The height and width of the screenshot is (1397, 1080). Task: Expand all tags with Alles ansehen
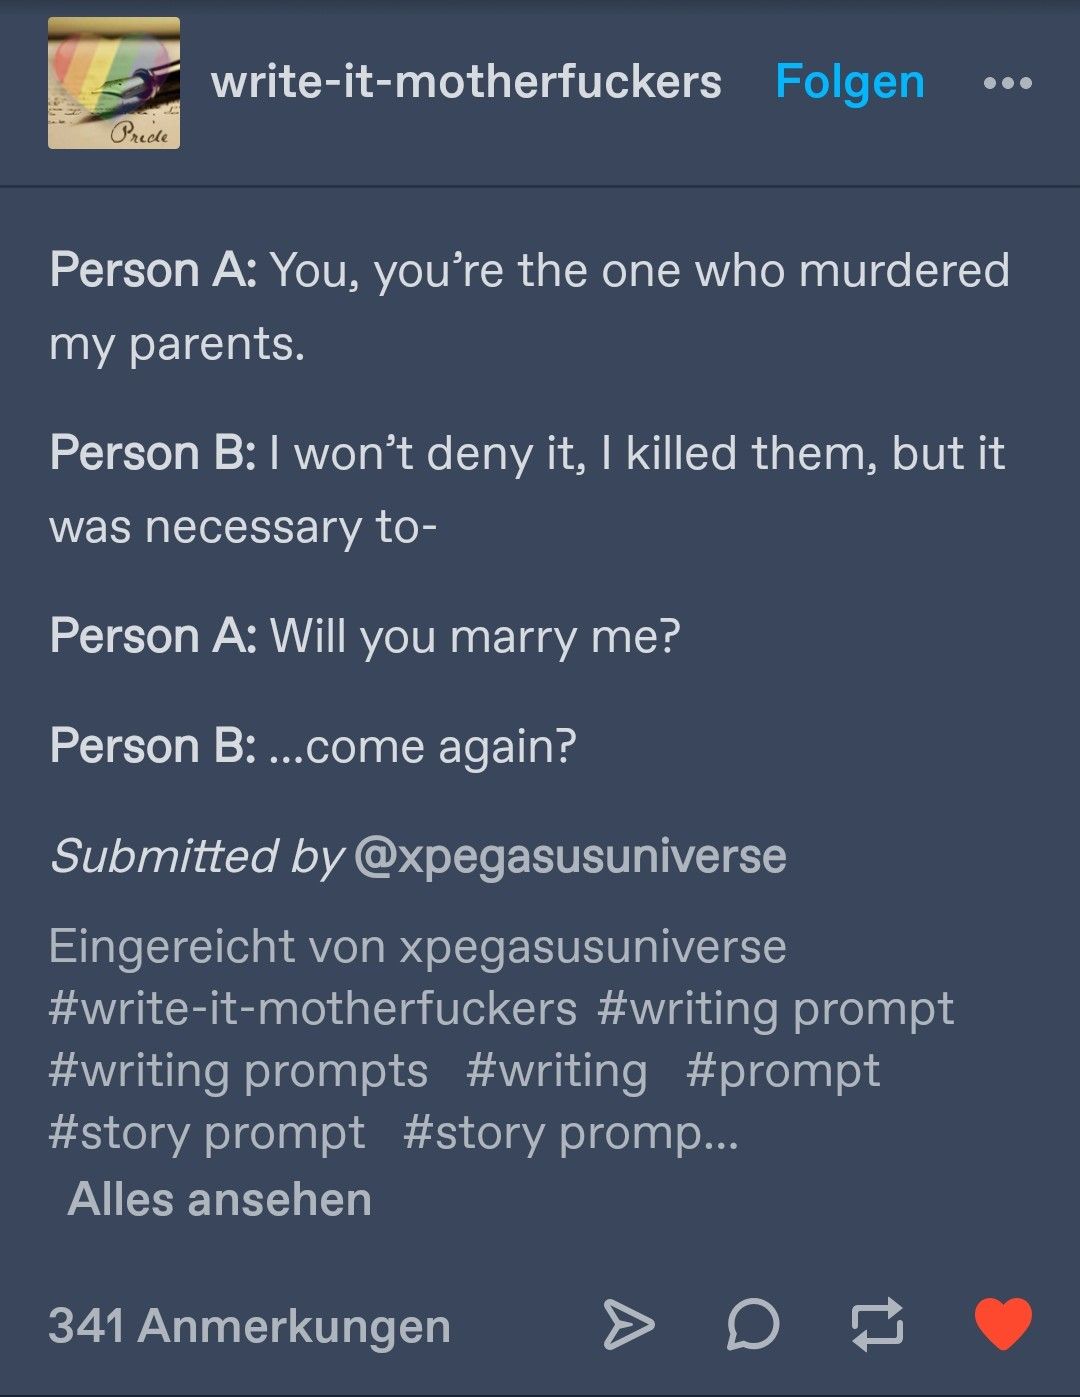[x=219, y=1198]
